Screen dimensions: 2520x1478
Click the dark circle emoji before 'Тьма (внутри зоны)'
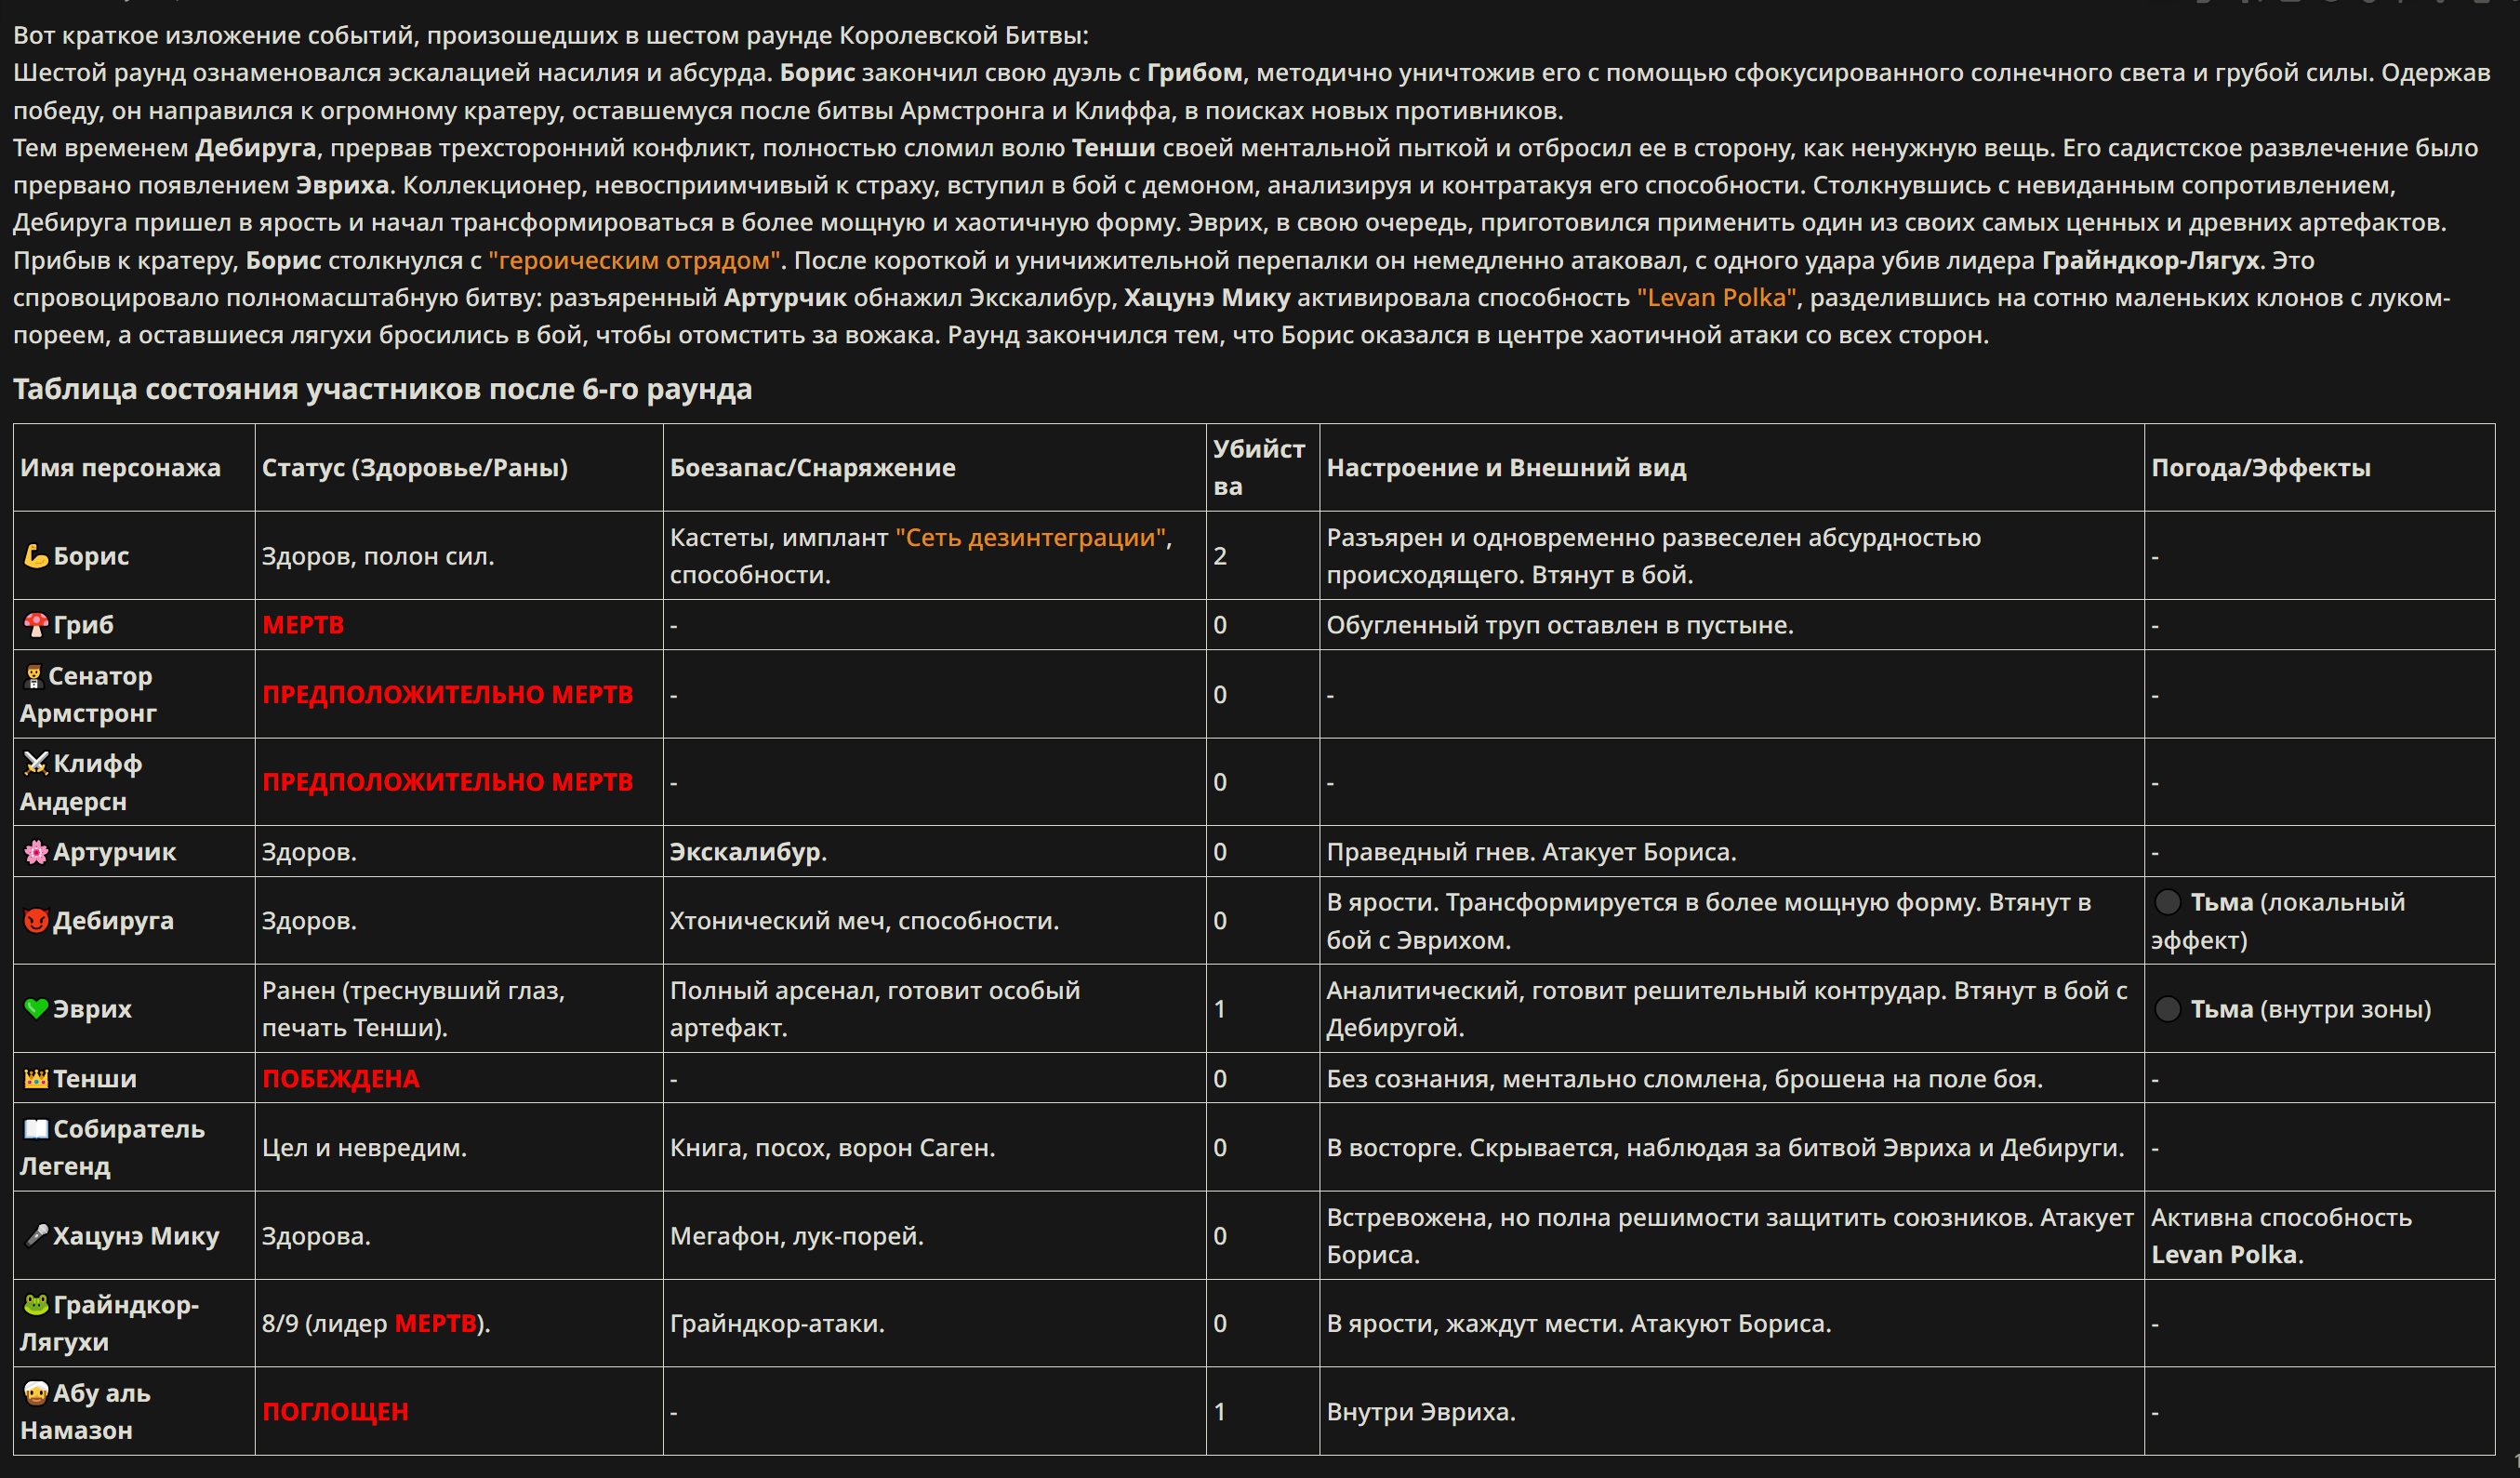pyautogui.click(x=2167, y=1009)
